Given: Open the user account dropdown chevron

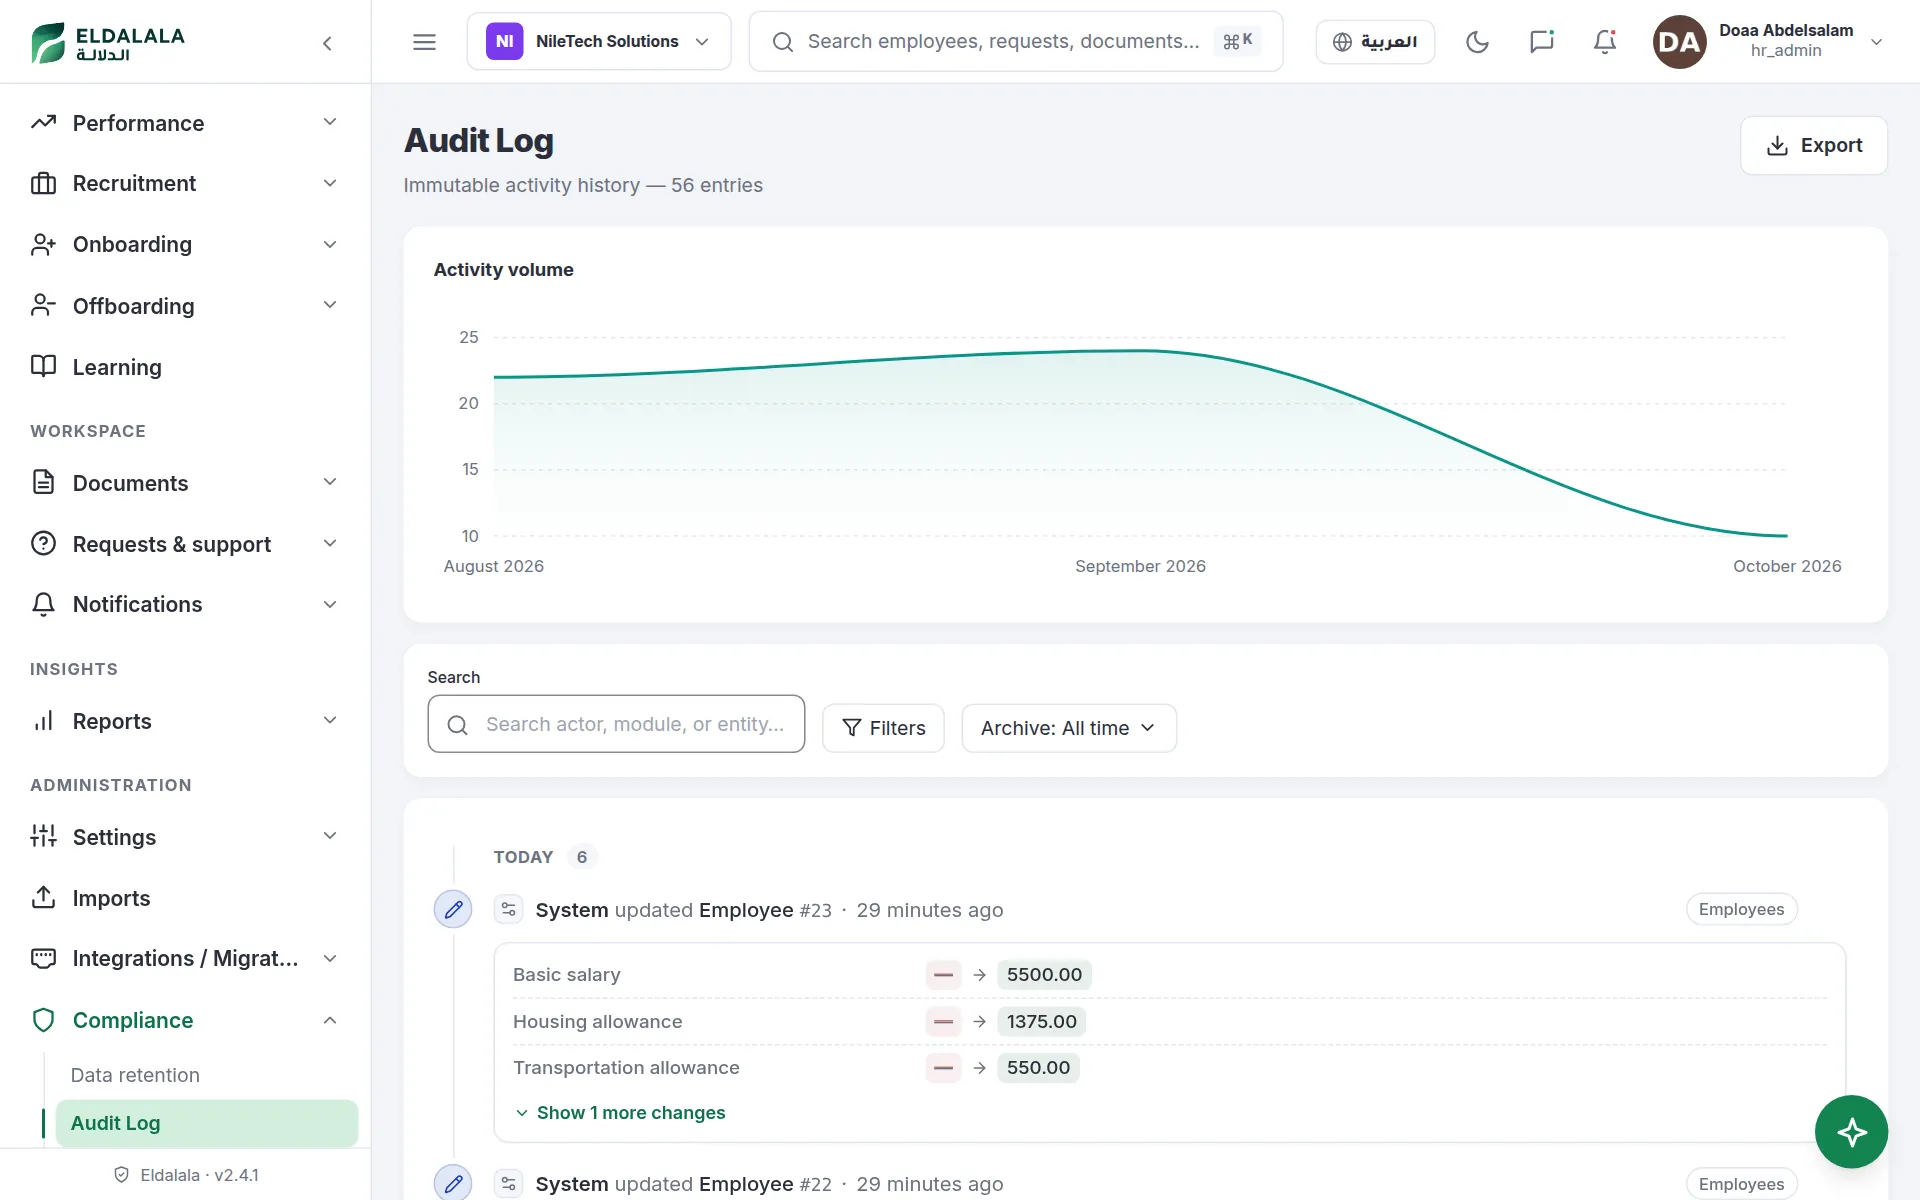Looking at the screenshot, I should point(1876,42).
